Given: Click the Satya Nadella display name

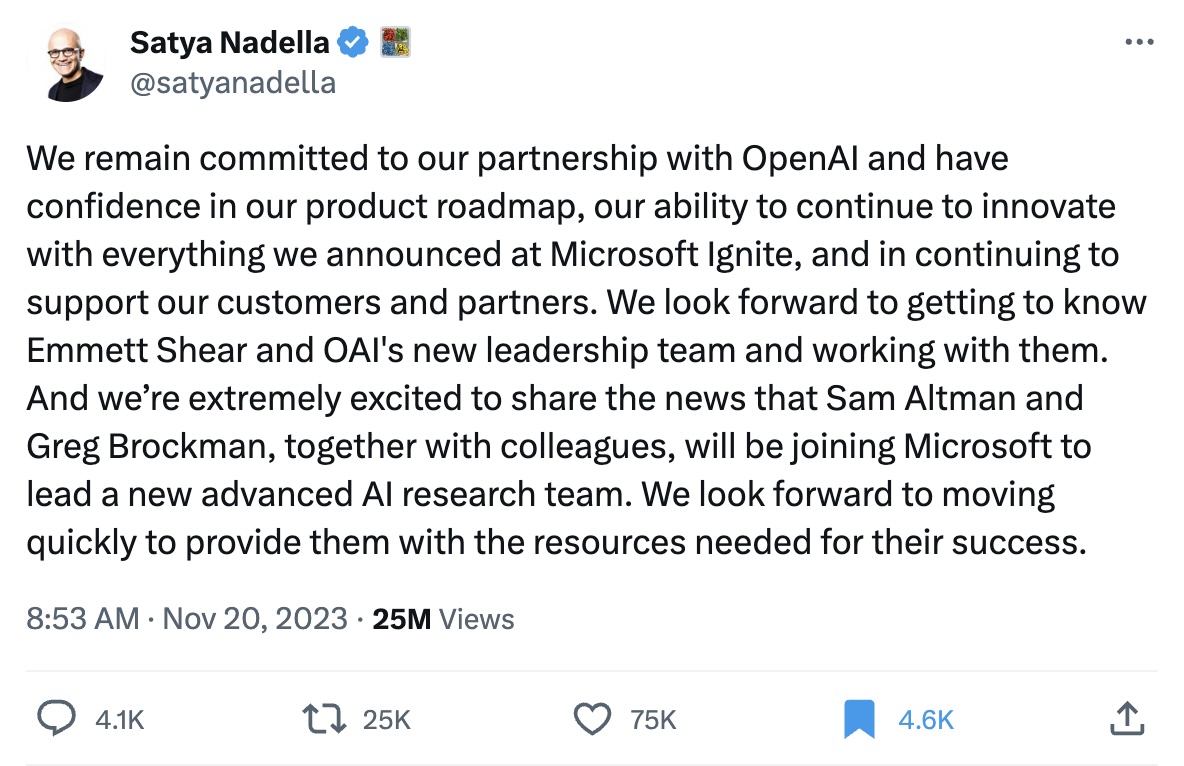Looking at the screenshot, I should (x=229, y=43).
